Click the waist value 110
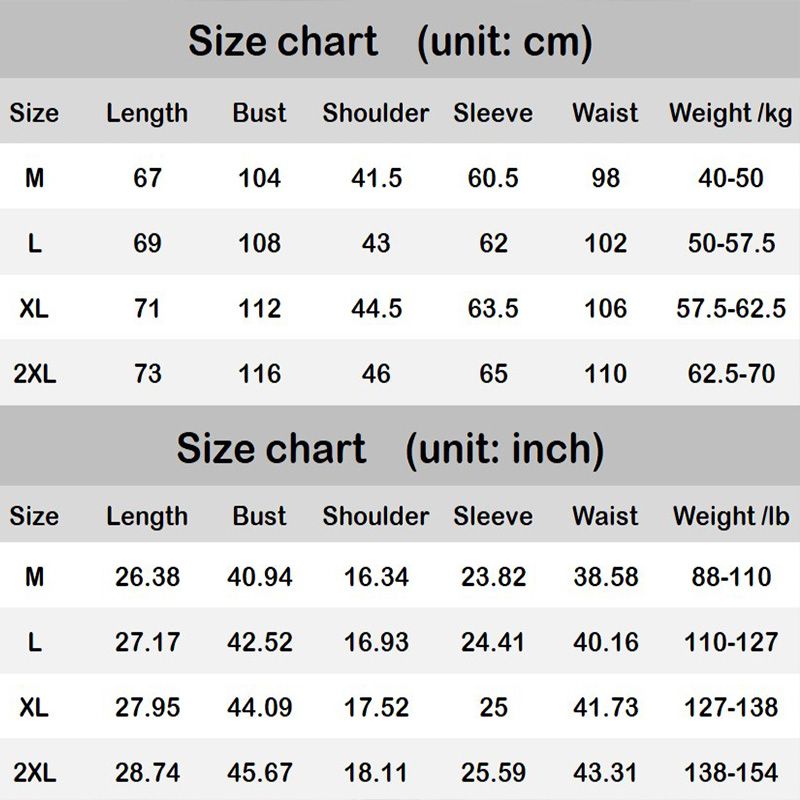 tap(605, 373)
